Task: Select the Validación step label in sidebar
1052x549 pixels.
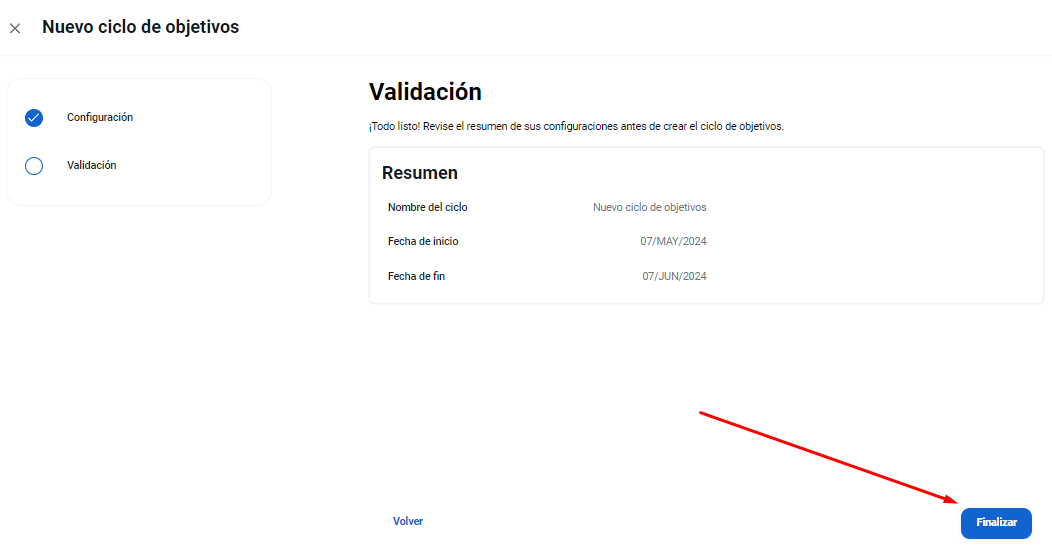Action: 92,166
